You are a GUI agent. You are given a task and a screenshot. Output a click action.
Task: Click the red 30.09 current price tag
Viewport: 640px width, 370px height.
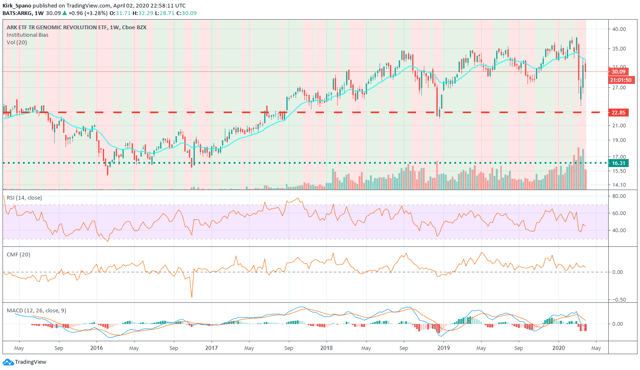pyautogui.click(x=618, y=71)
